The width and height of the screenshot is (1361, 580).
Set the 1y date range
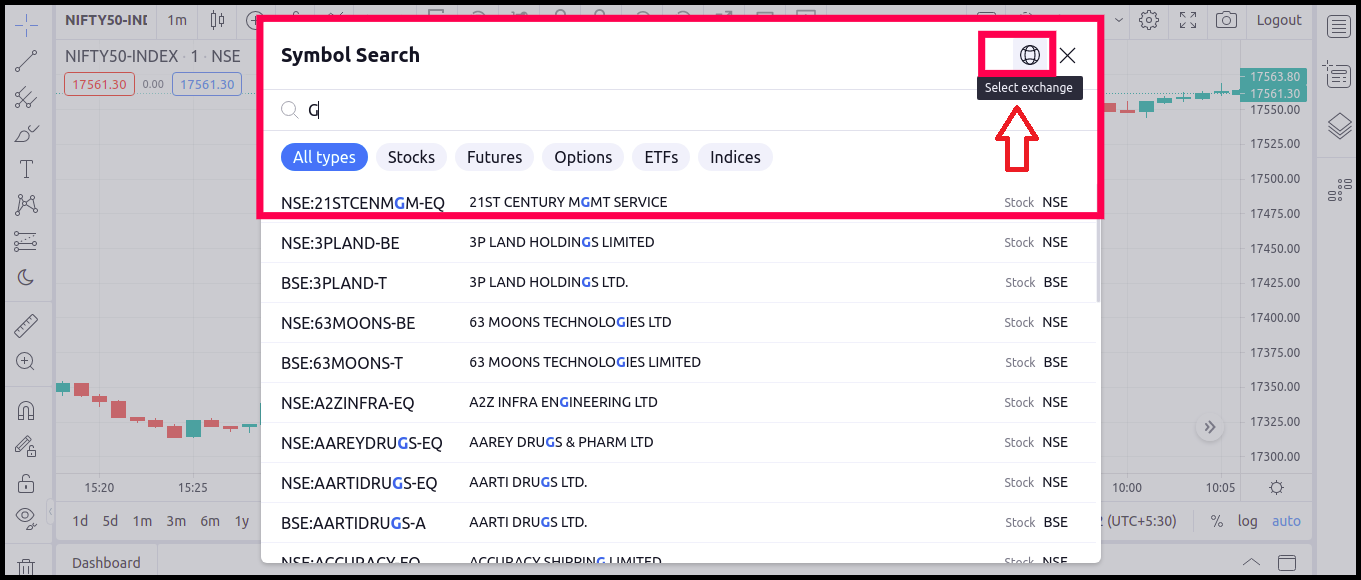point(242,521)
